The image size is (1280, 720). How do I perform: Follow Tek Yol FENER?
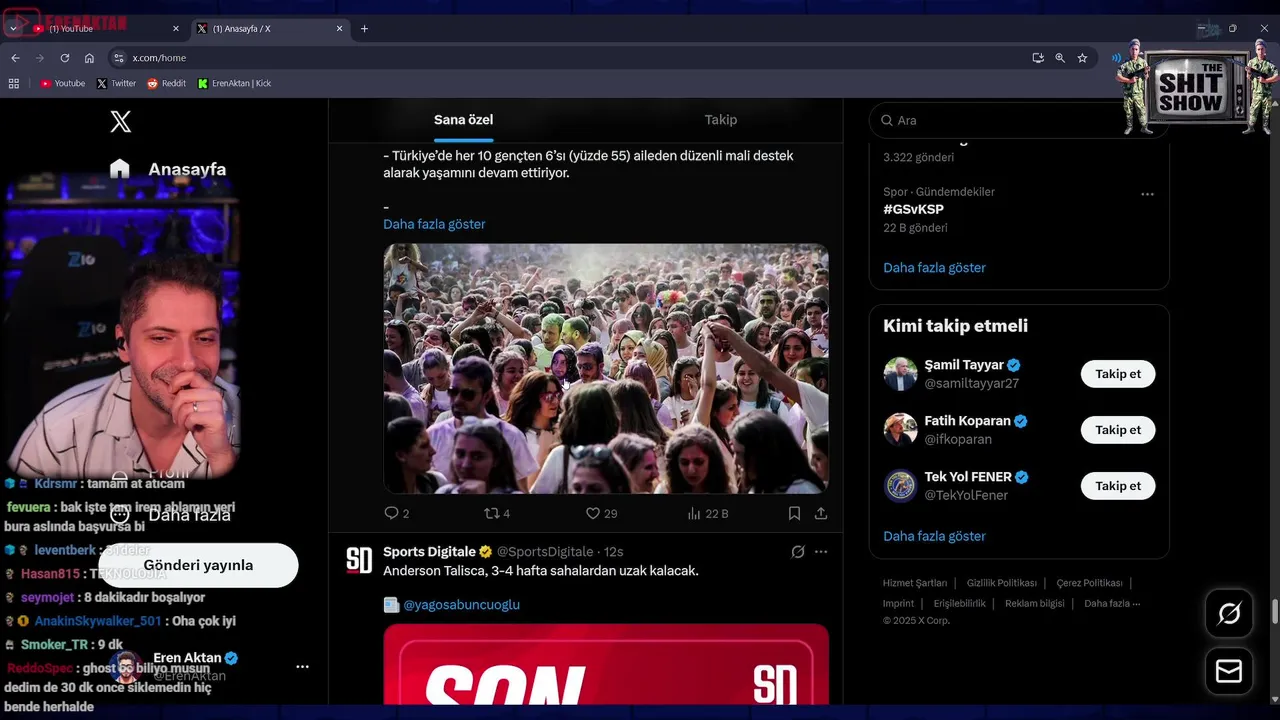(1118, 486)
